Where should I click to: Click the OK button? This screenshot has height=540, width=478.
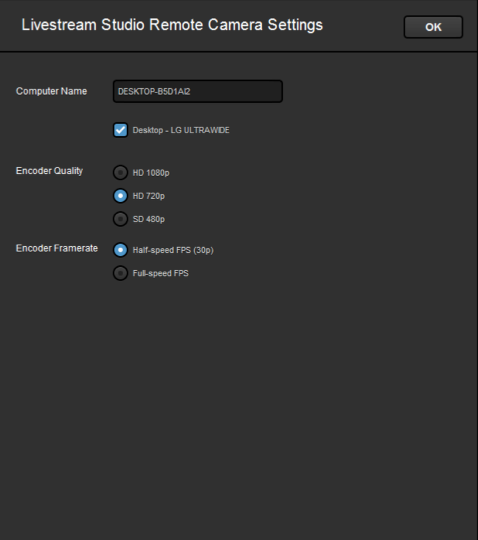433,27
